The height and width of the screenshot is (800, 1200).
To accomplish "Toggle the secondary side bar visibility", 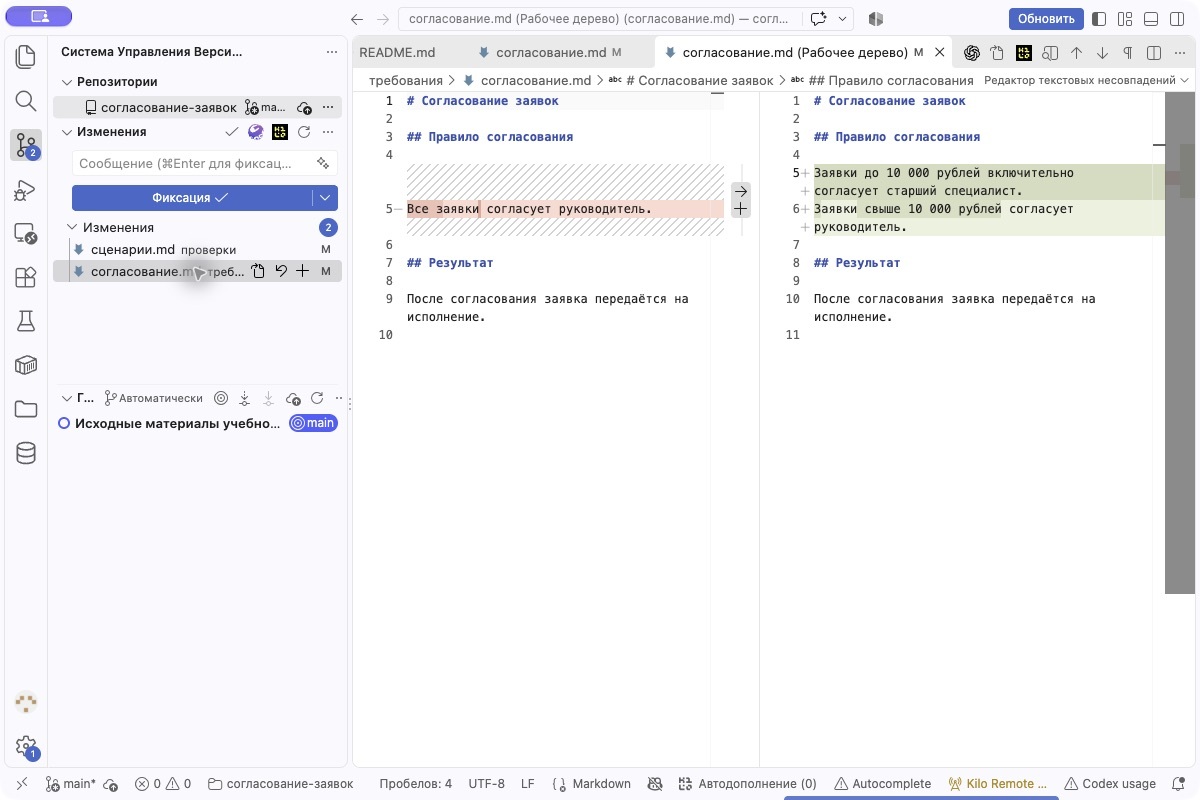I will pos(1178,19).
